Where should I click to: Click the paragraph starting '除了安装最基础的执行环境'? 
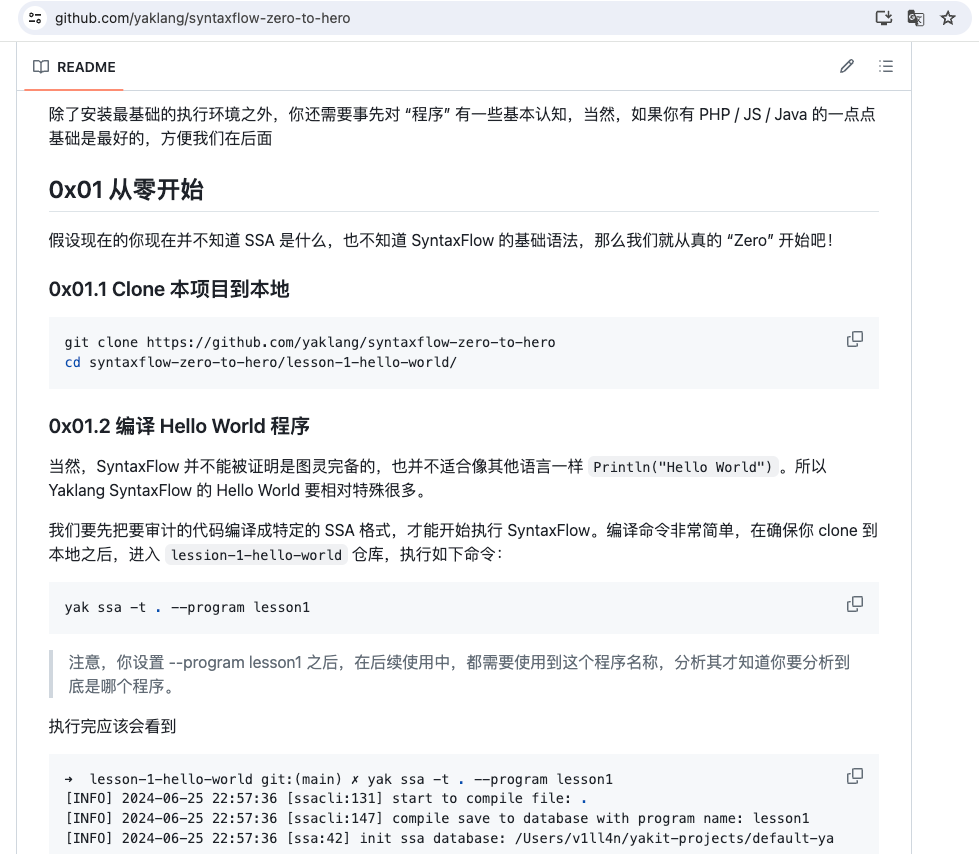[462, 126]
